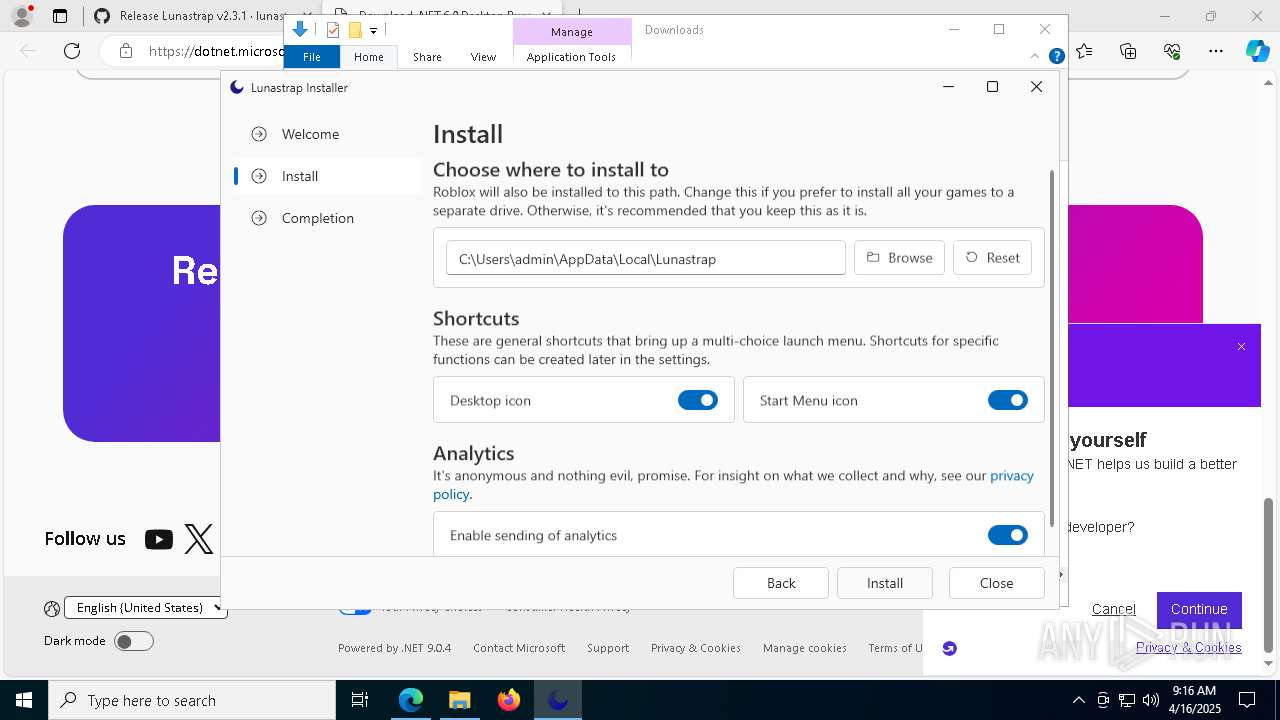Open Edge tab actions menu icon
This screenshot has width=1280, height=720.
pos(60,16)
